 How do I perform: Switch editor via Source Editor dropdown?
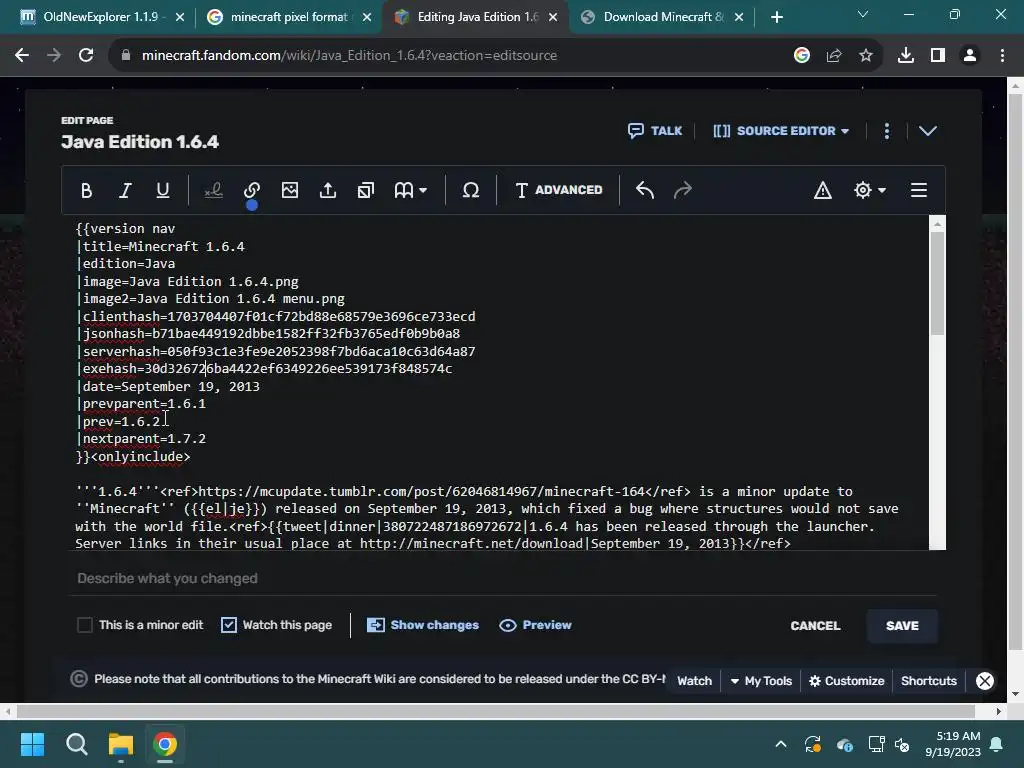[781, 131]
